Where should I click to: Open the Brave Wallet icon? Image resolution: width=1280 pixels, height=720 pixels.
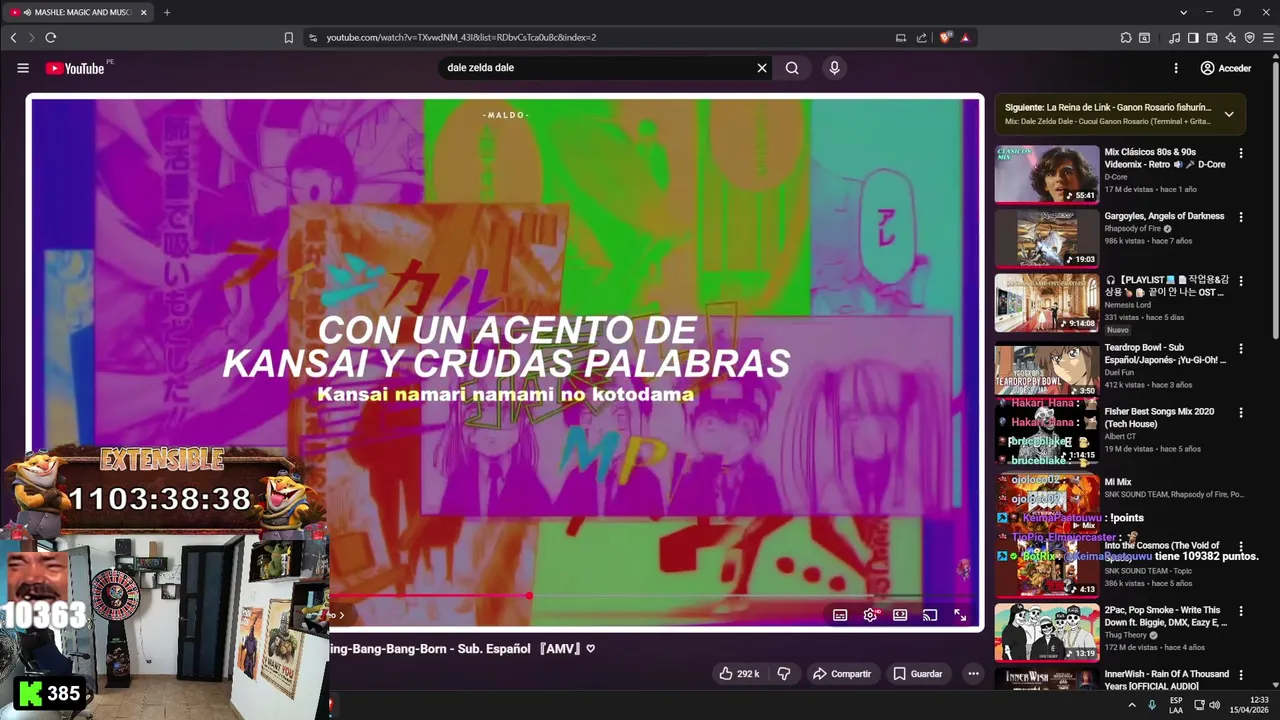click(x=1212, y=37)
